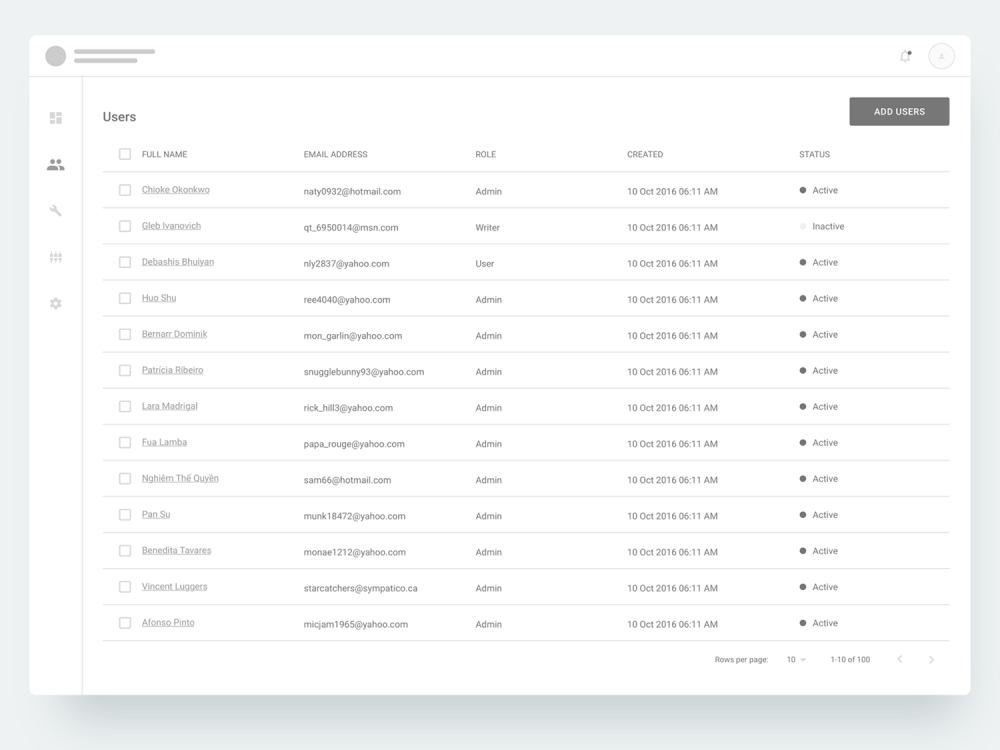Tick the checkbox next to Gleb Ivanovich
This screenshot has width=1000, height=750.
[x=124, y=226]
